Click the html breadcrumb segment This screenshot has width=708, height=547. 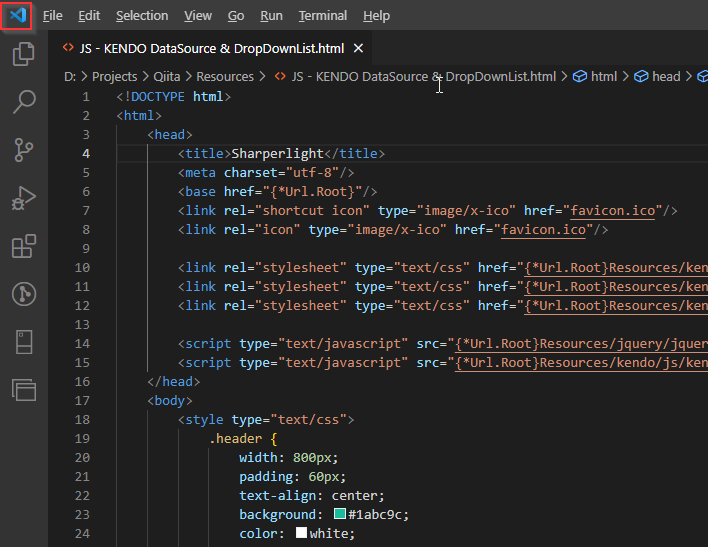pyautogui.click(x=604, y=77)
